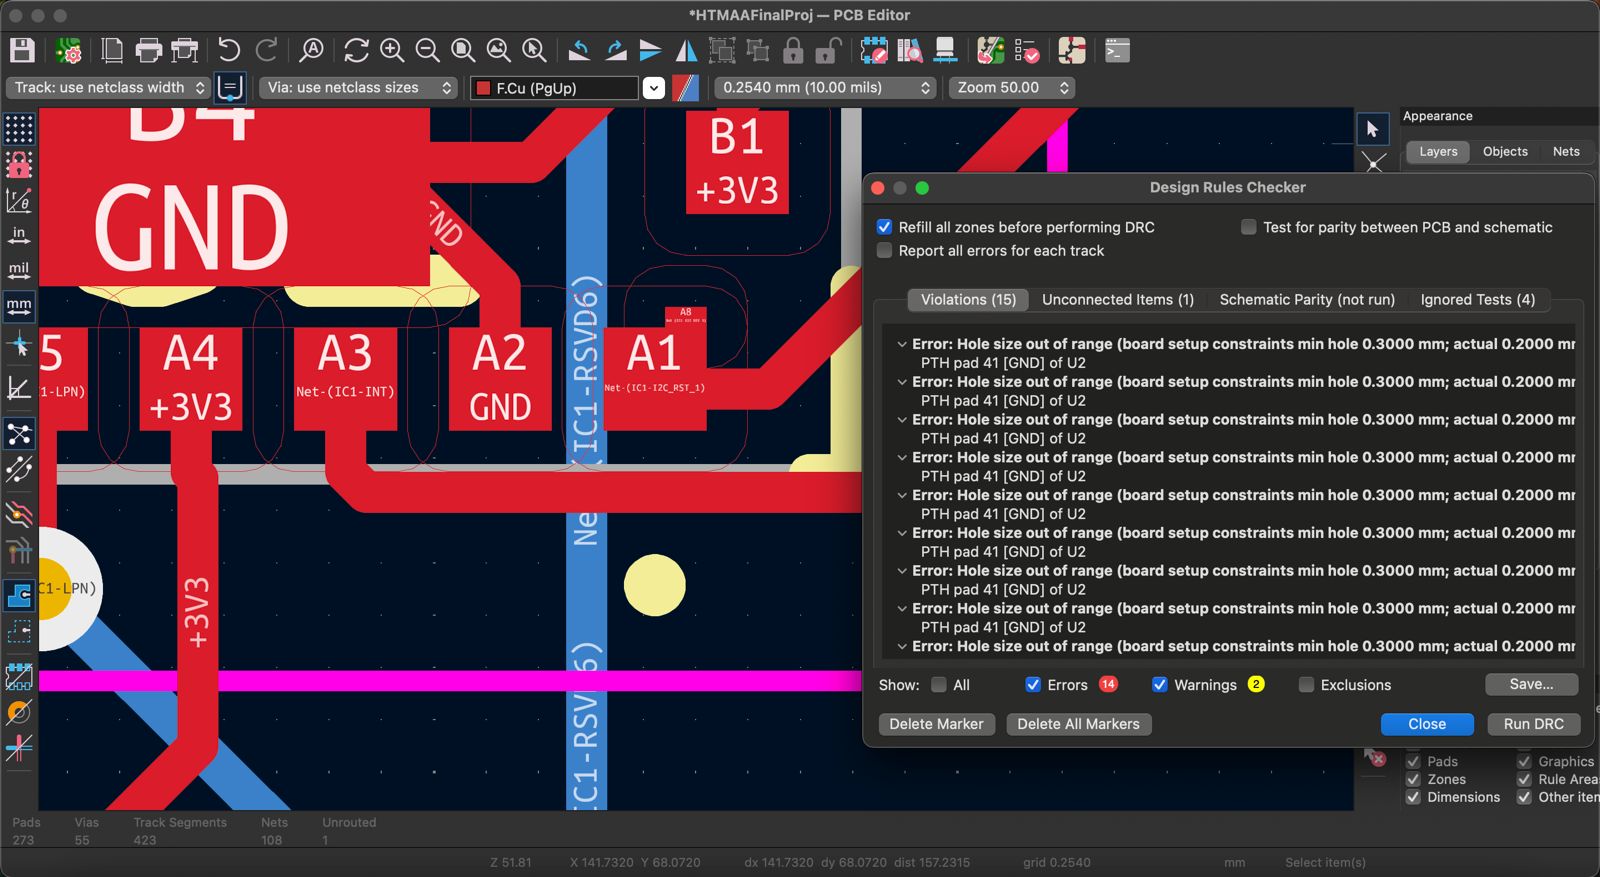Uncheck the Warnings filter checkbox
This screenshot has width=1600, height=877.
1160,685
